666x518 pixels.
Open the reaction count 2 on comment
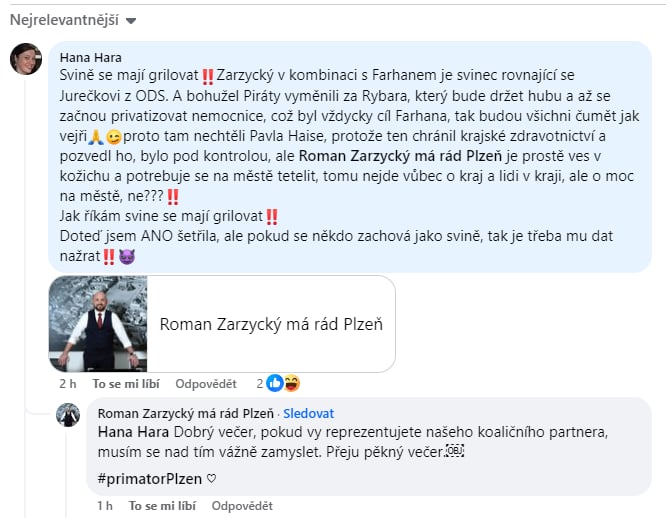[x=260, y=384]
